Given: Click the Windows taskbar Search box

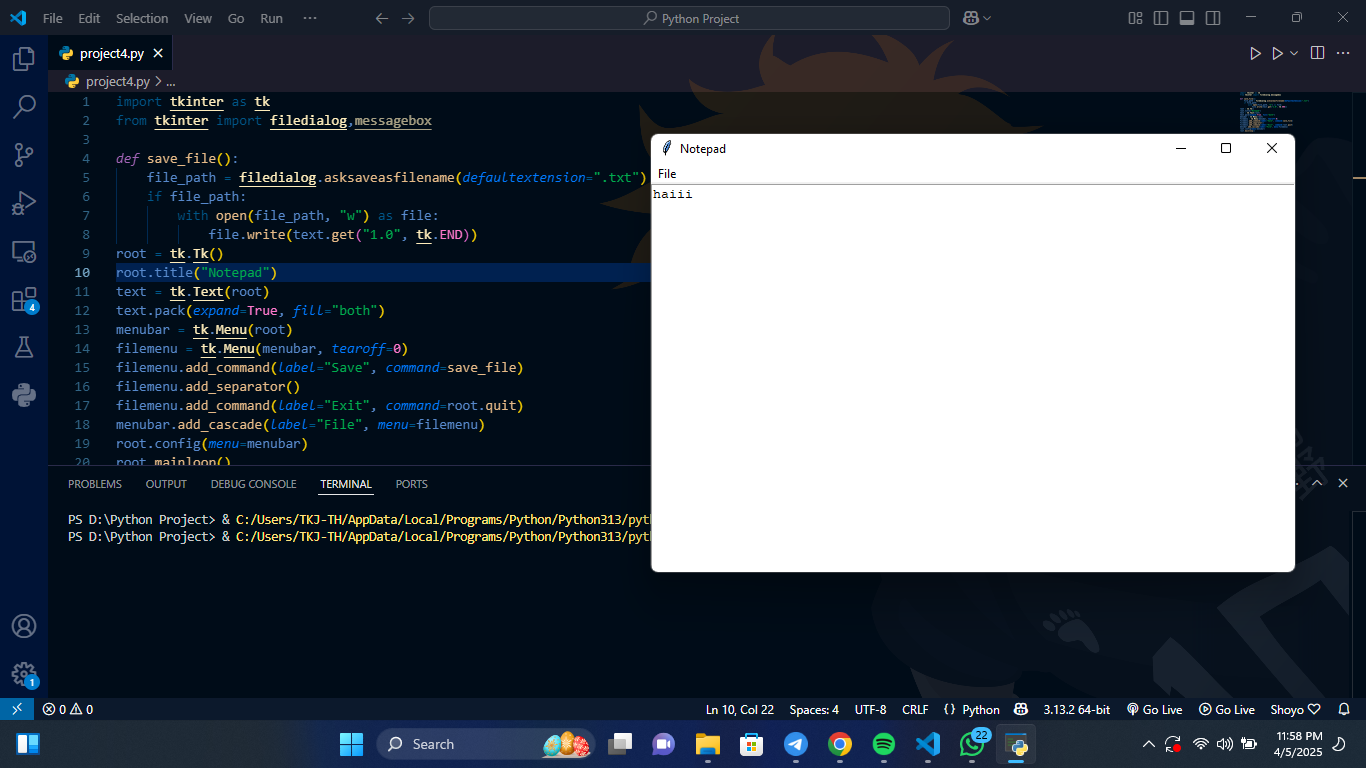Looking at the screenshot, I should pos(486,744).
